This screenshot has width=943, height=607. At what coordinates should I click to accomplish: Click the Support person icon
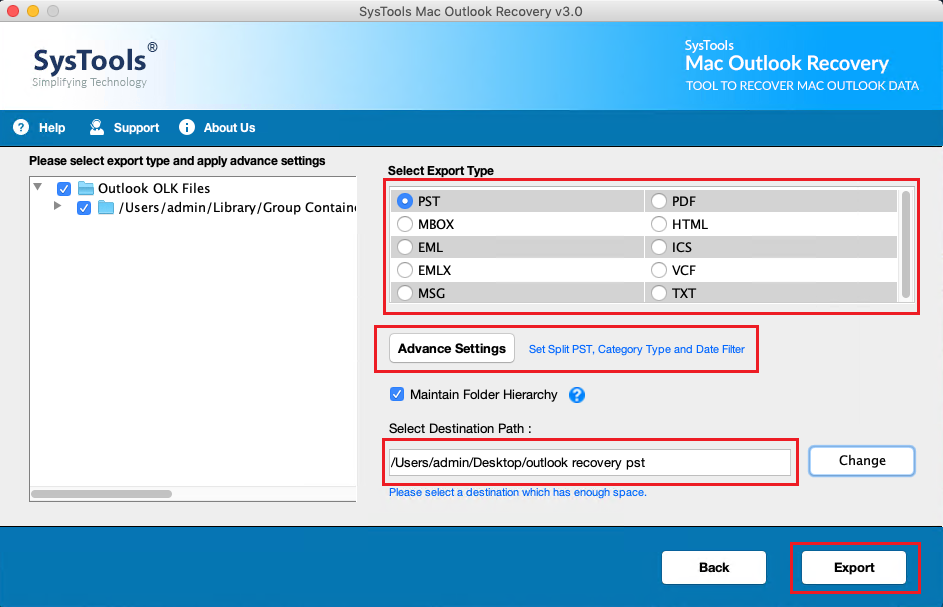[97, 127]
